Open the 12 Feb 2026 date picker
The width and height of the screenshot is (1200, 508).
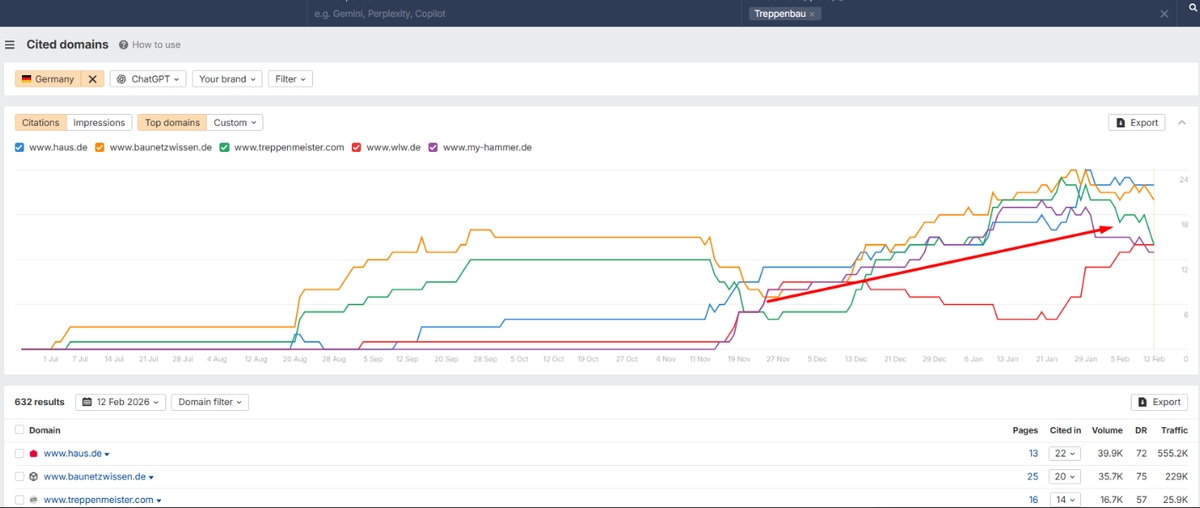click(119, 402)
